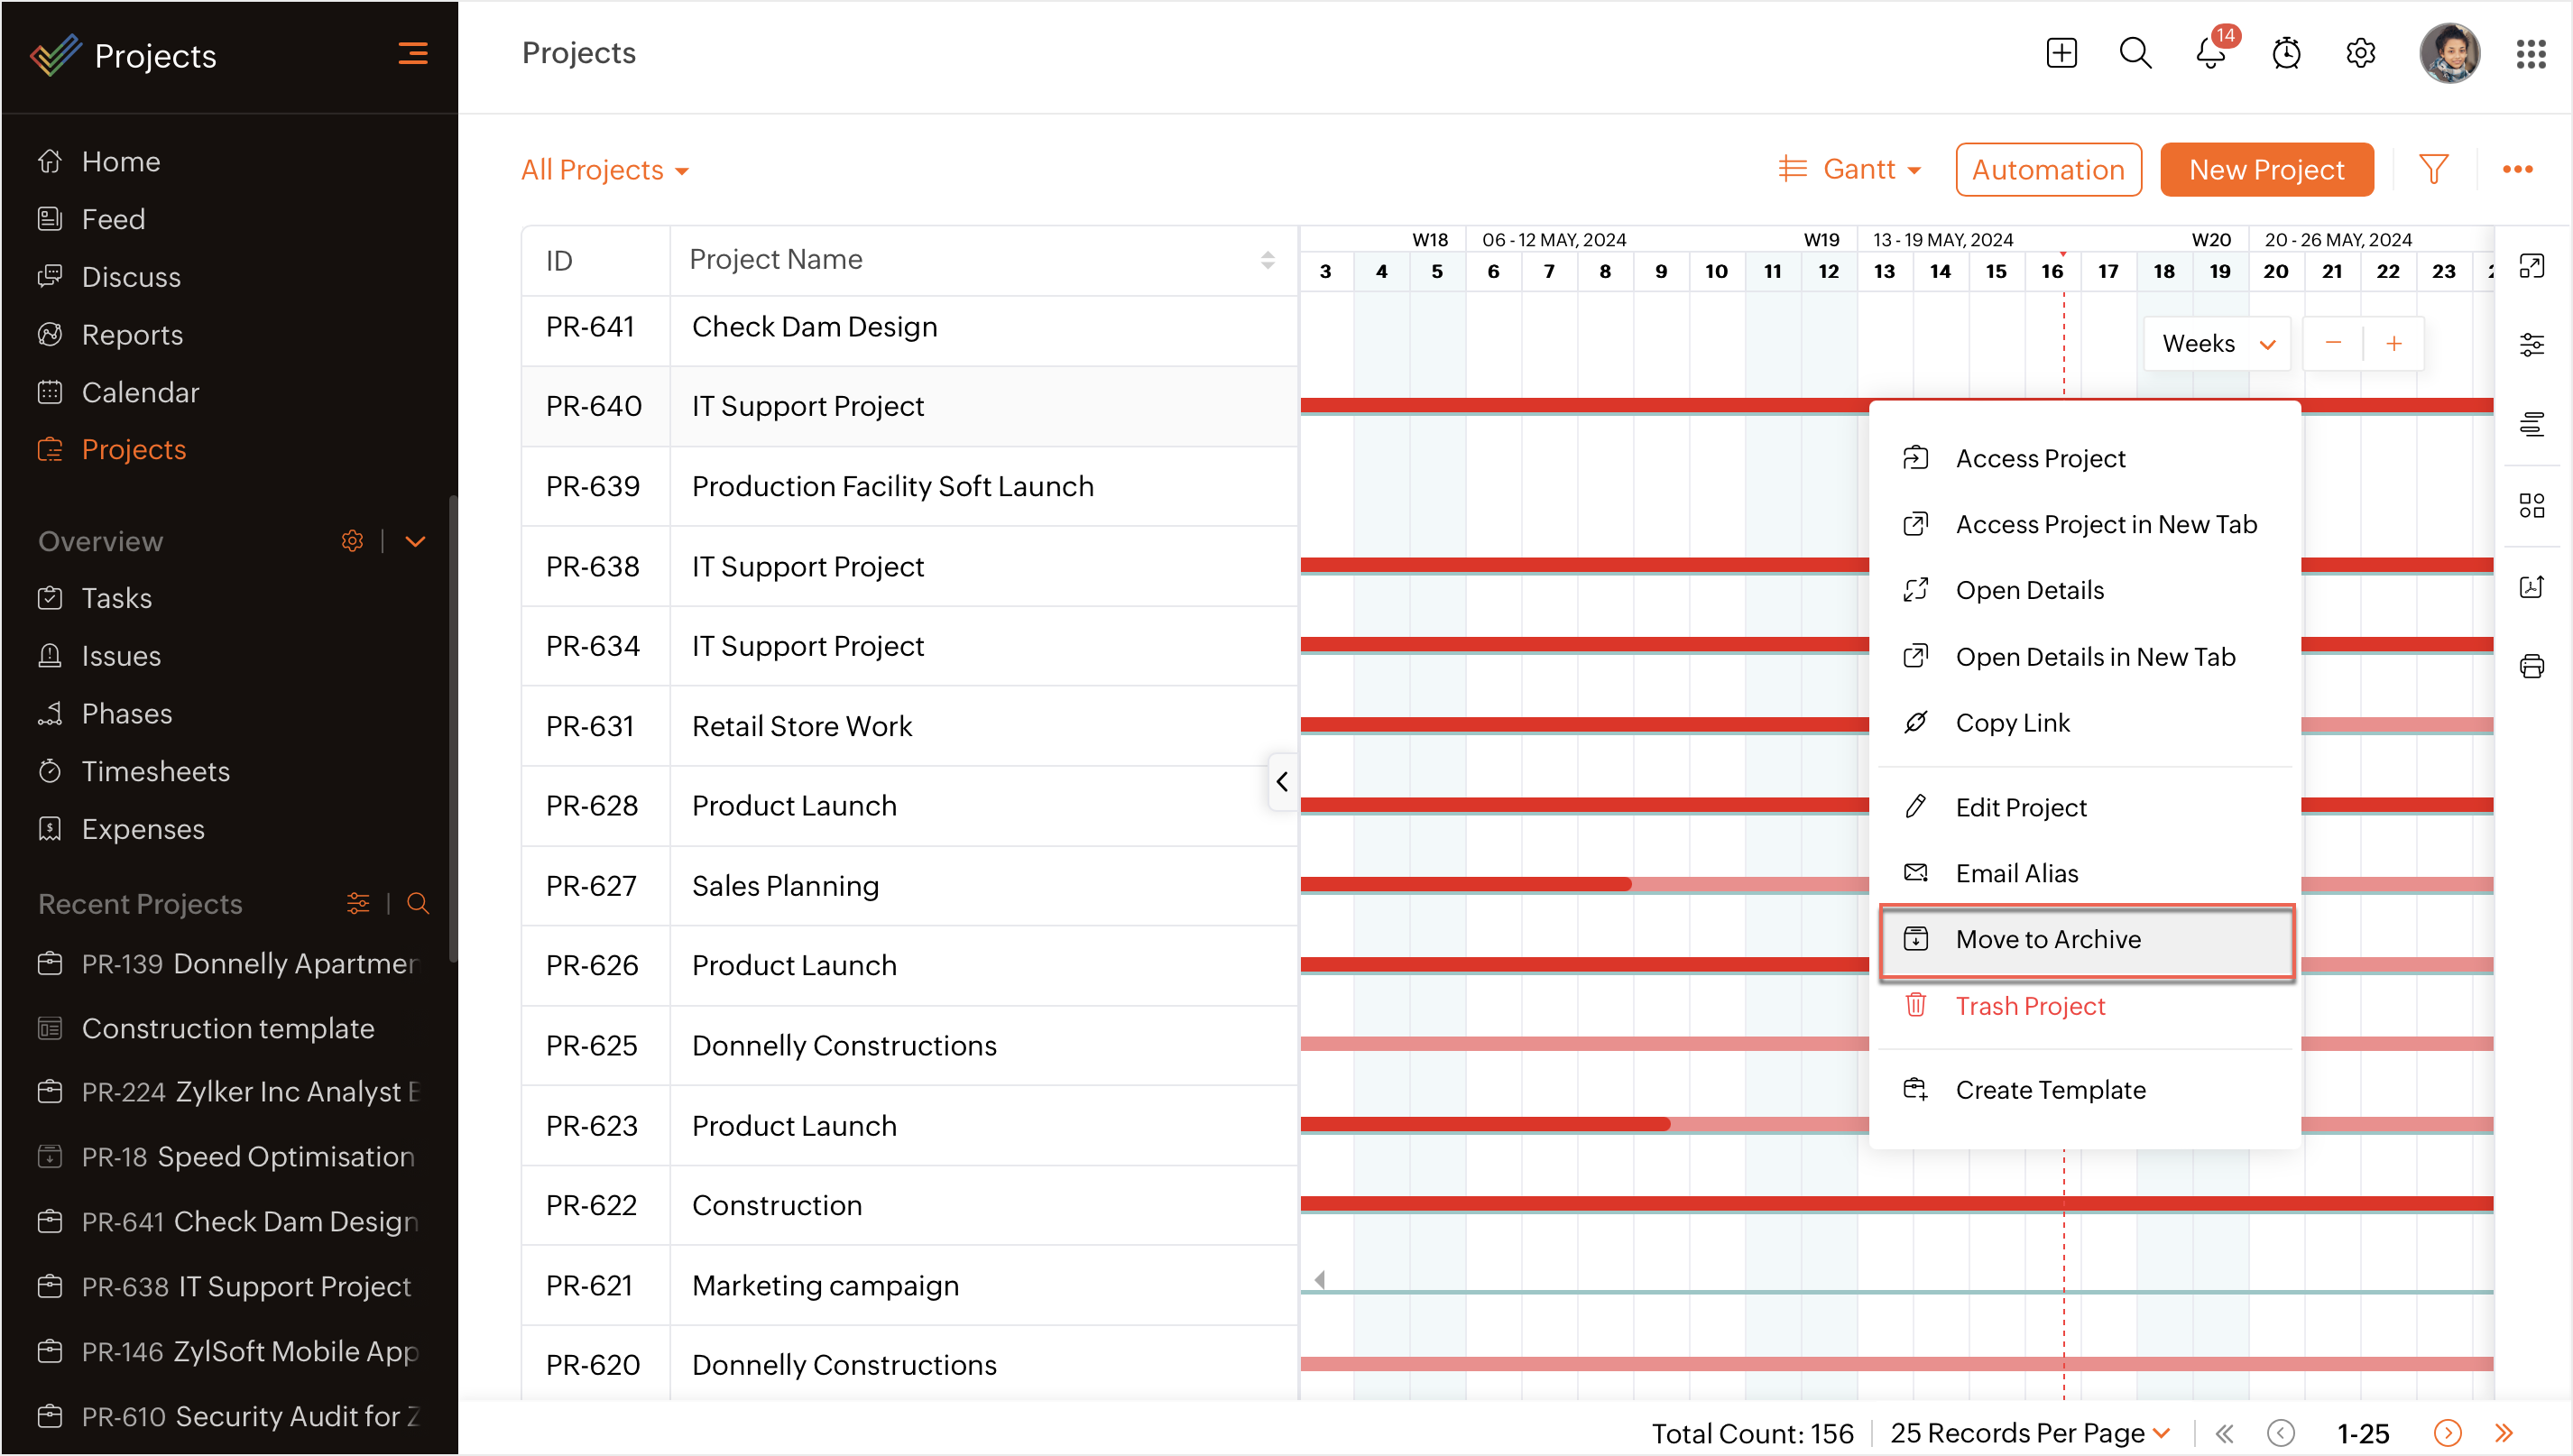The width and height of the screenshot is (2573, 1456).
Task: Click the New Project button
Action: pyautogui.click(x=2266, y=169)
